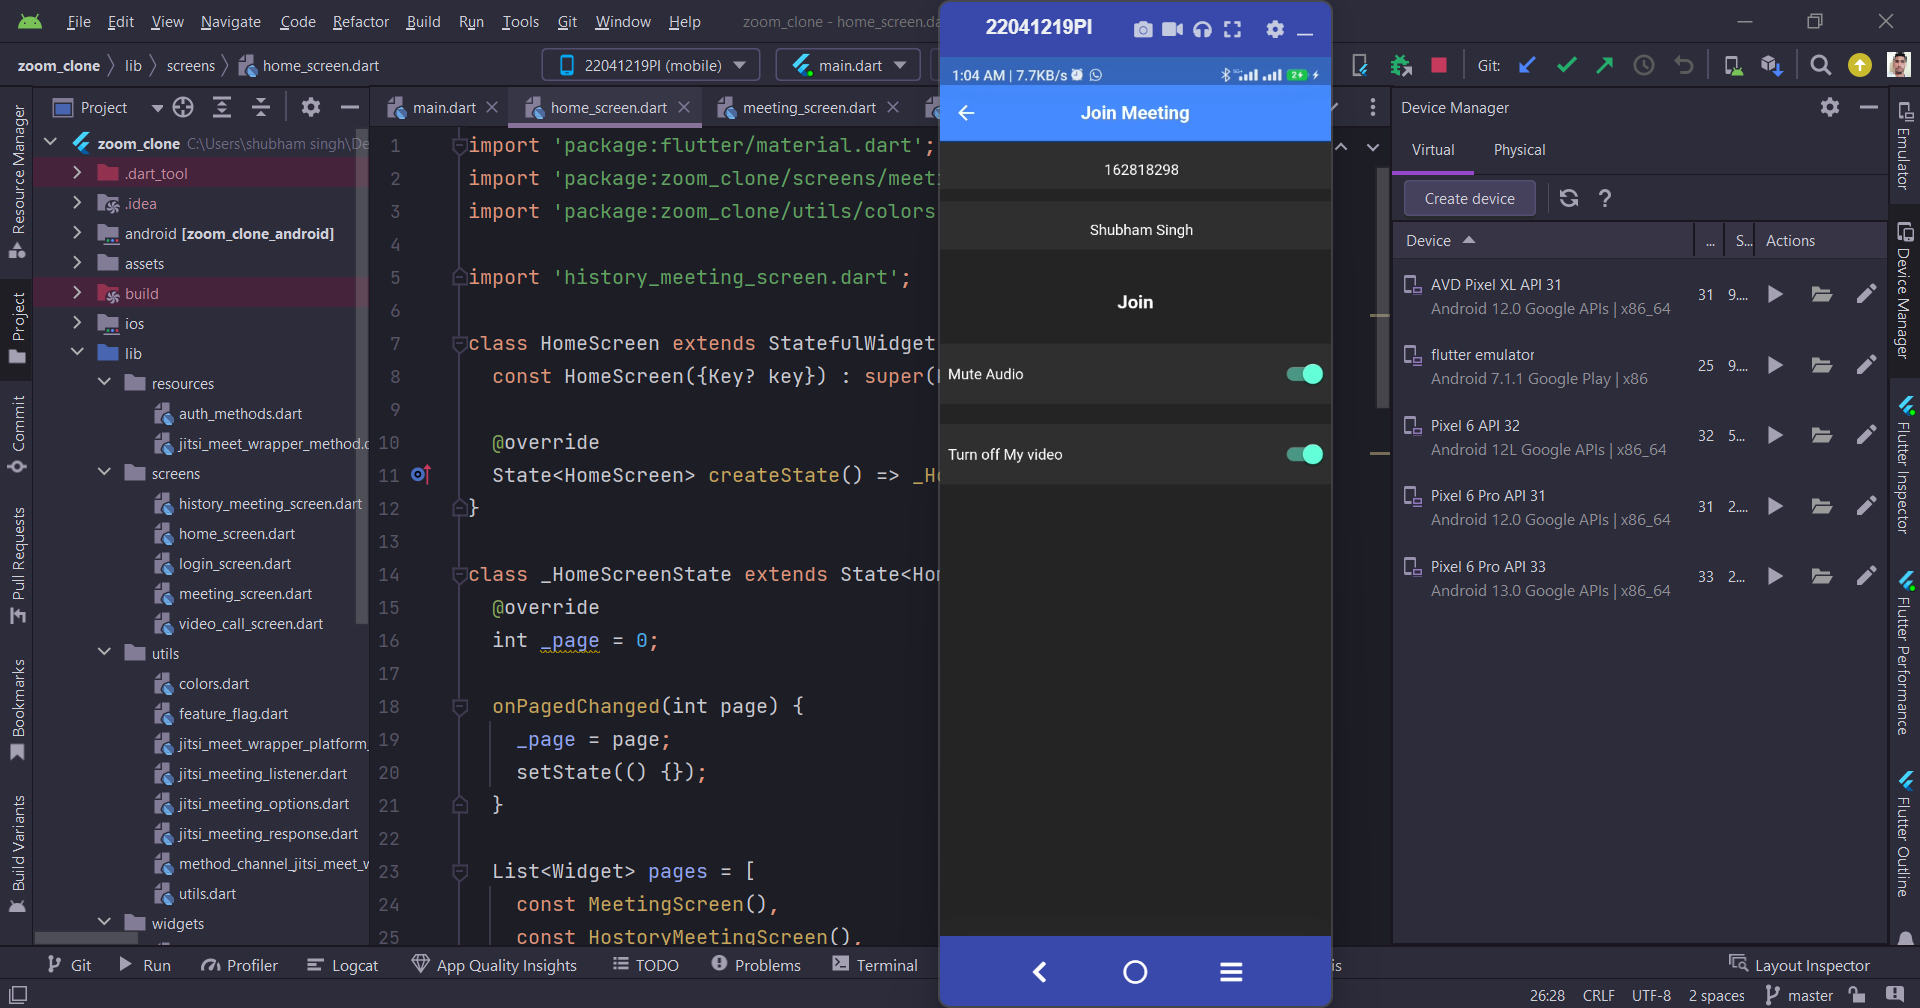Click the Shubham Singh name field
This screenshot has width=1920, height=1008.
tap(1135, 229)
